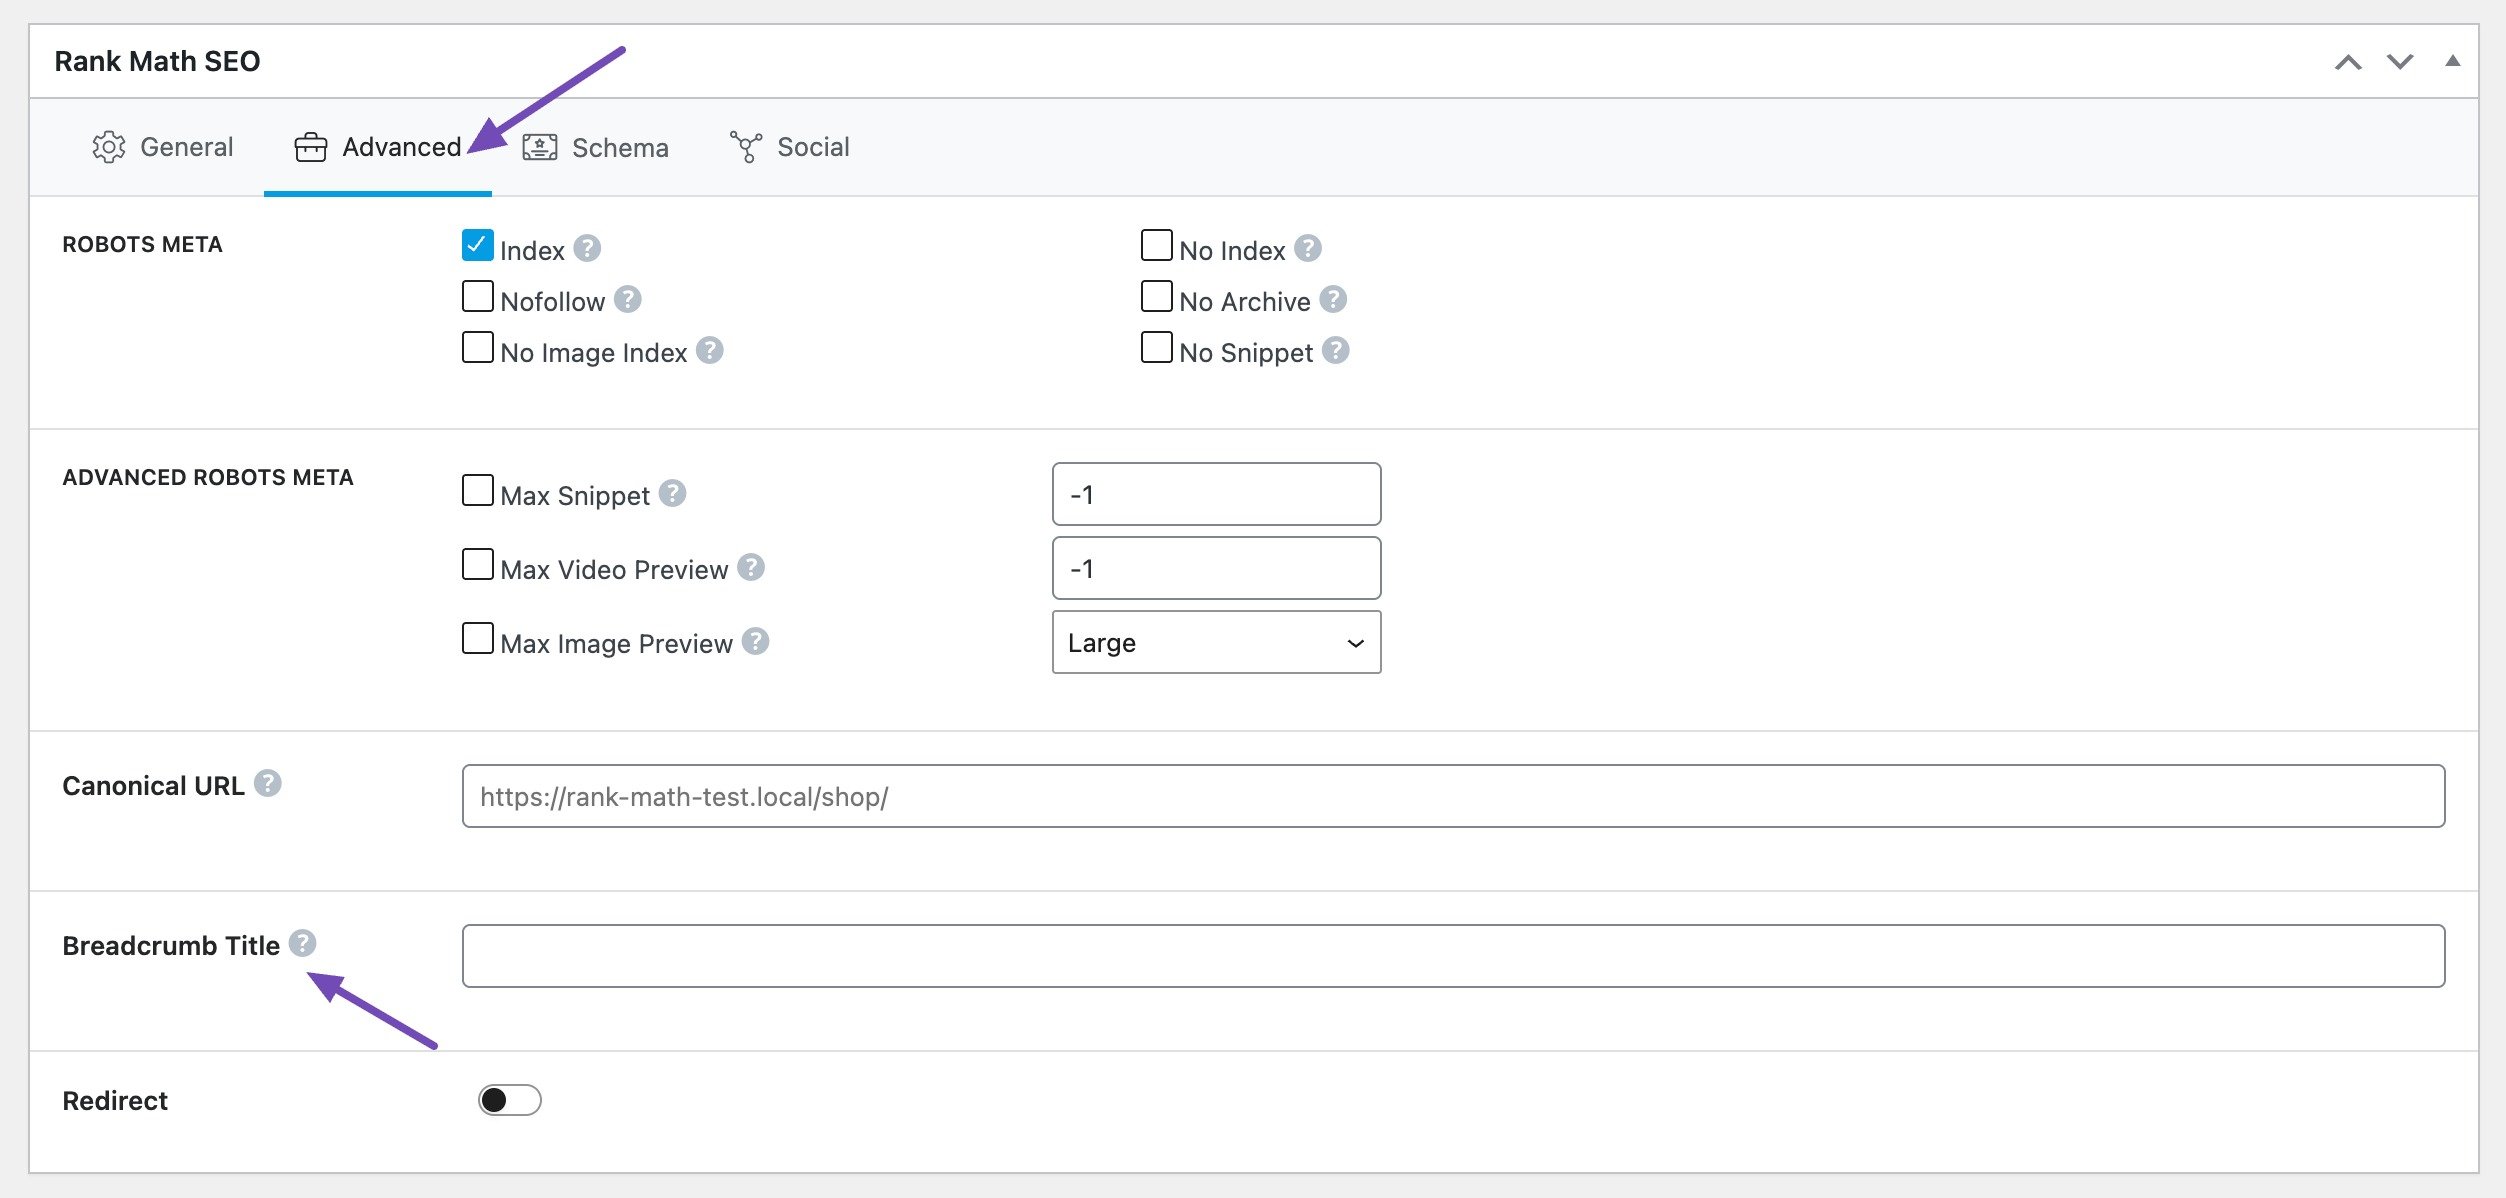Focus the Breadcrumb Title text field

(1453, 956)
